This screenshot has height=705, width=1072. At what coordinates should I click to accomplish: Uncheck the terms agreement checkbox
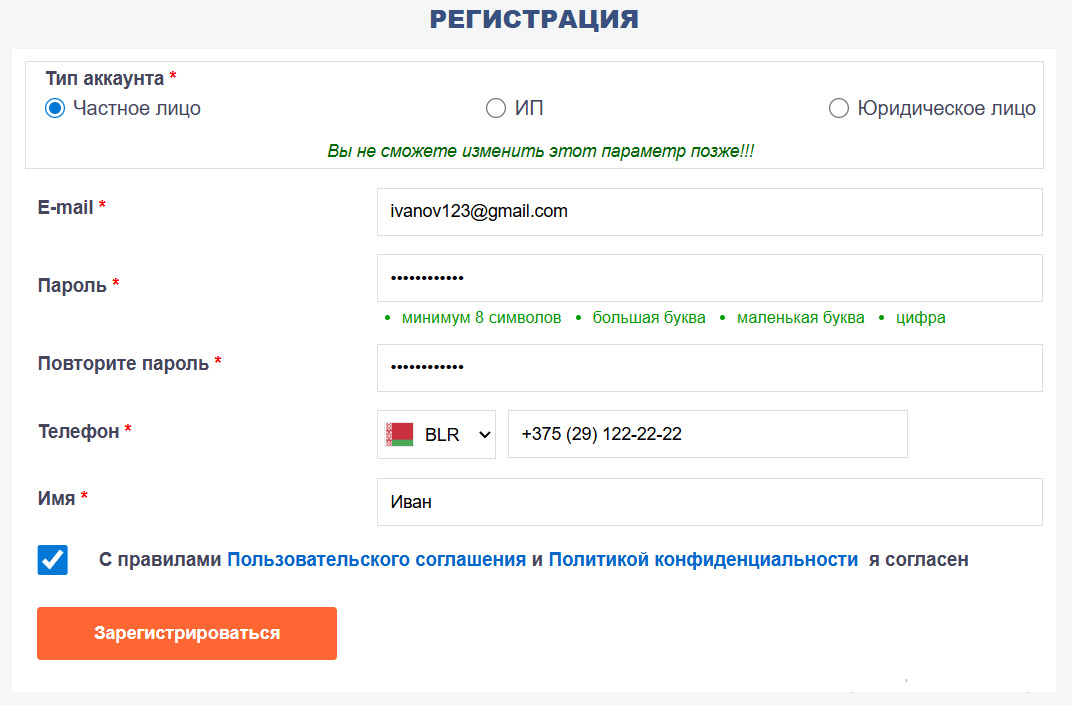coord(52,560)
